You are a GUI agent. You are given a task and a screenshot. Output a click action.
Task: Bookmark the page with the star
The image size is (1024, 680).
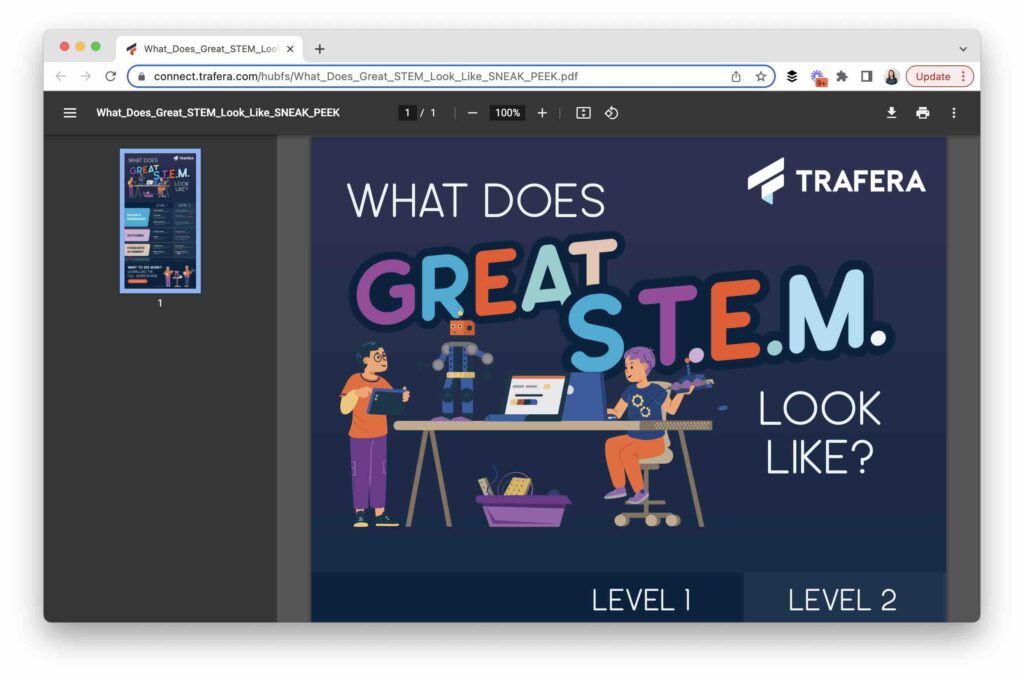(762, 76)
